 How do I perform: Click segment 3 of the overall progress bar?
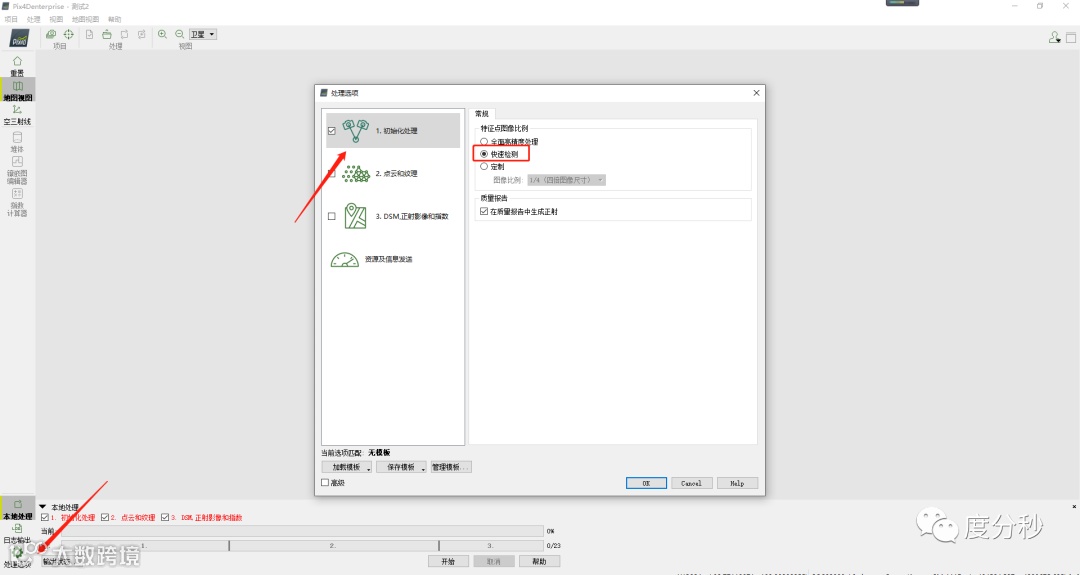(x=490, y=545)
